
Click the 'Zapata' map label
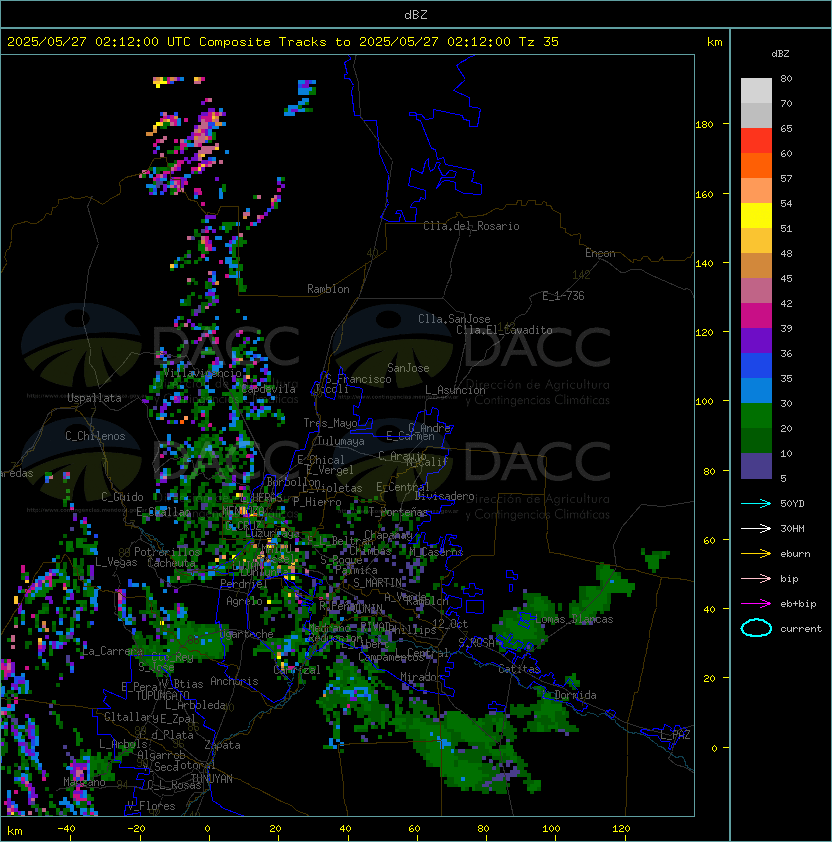tap(222, 745)
